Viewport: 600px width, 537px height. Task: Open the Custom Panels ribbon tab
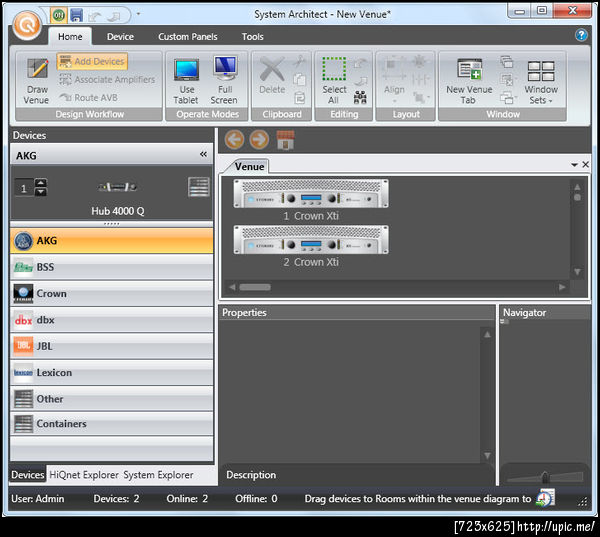point(188,37)
